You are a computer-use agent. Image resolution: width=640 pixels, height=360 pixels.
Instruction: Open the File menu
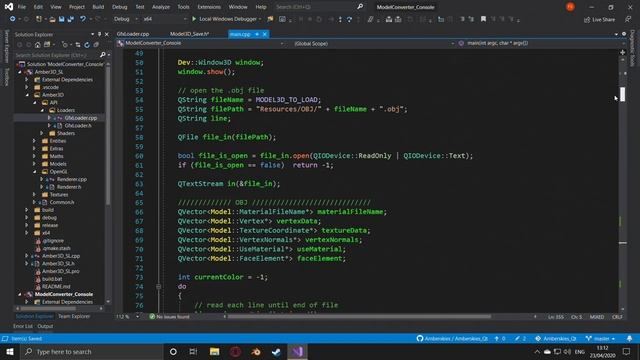22,7
